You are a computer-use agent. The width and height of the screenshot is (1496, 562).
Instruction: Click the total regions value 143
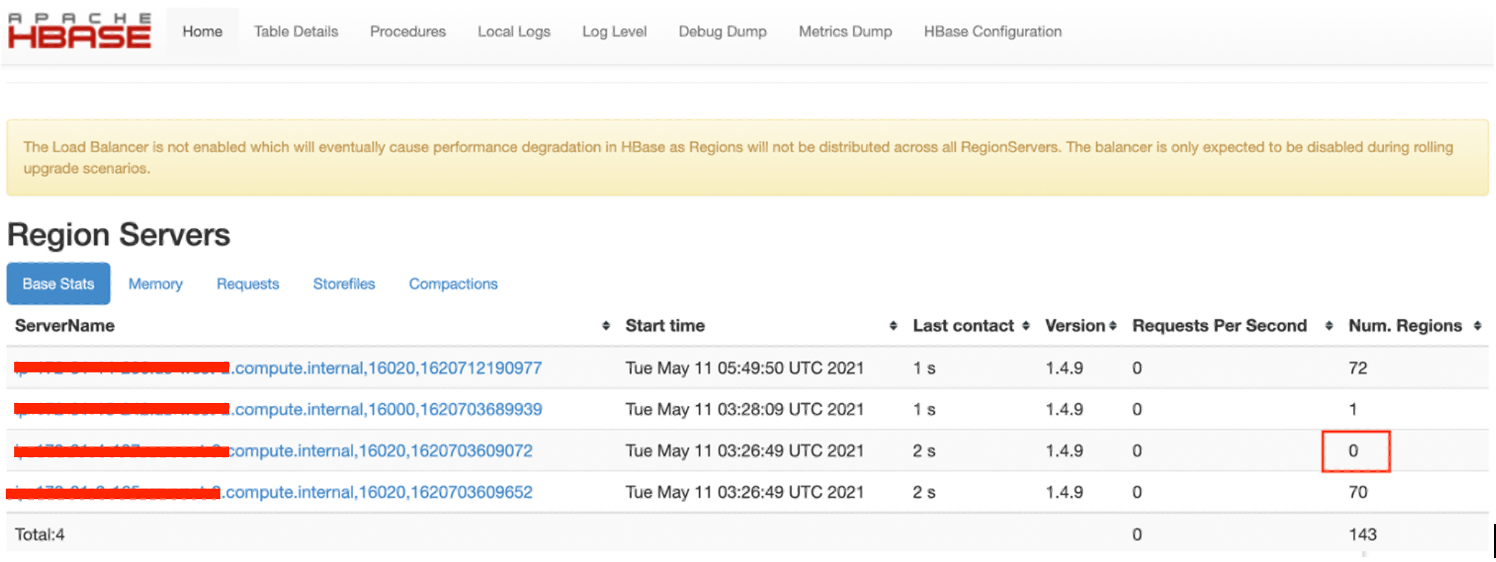tap(1362, 534)
